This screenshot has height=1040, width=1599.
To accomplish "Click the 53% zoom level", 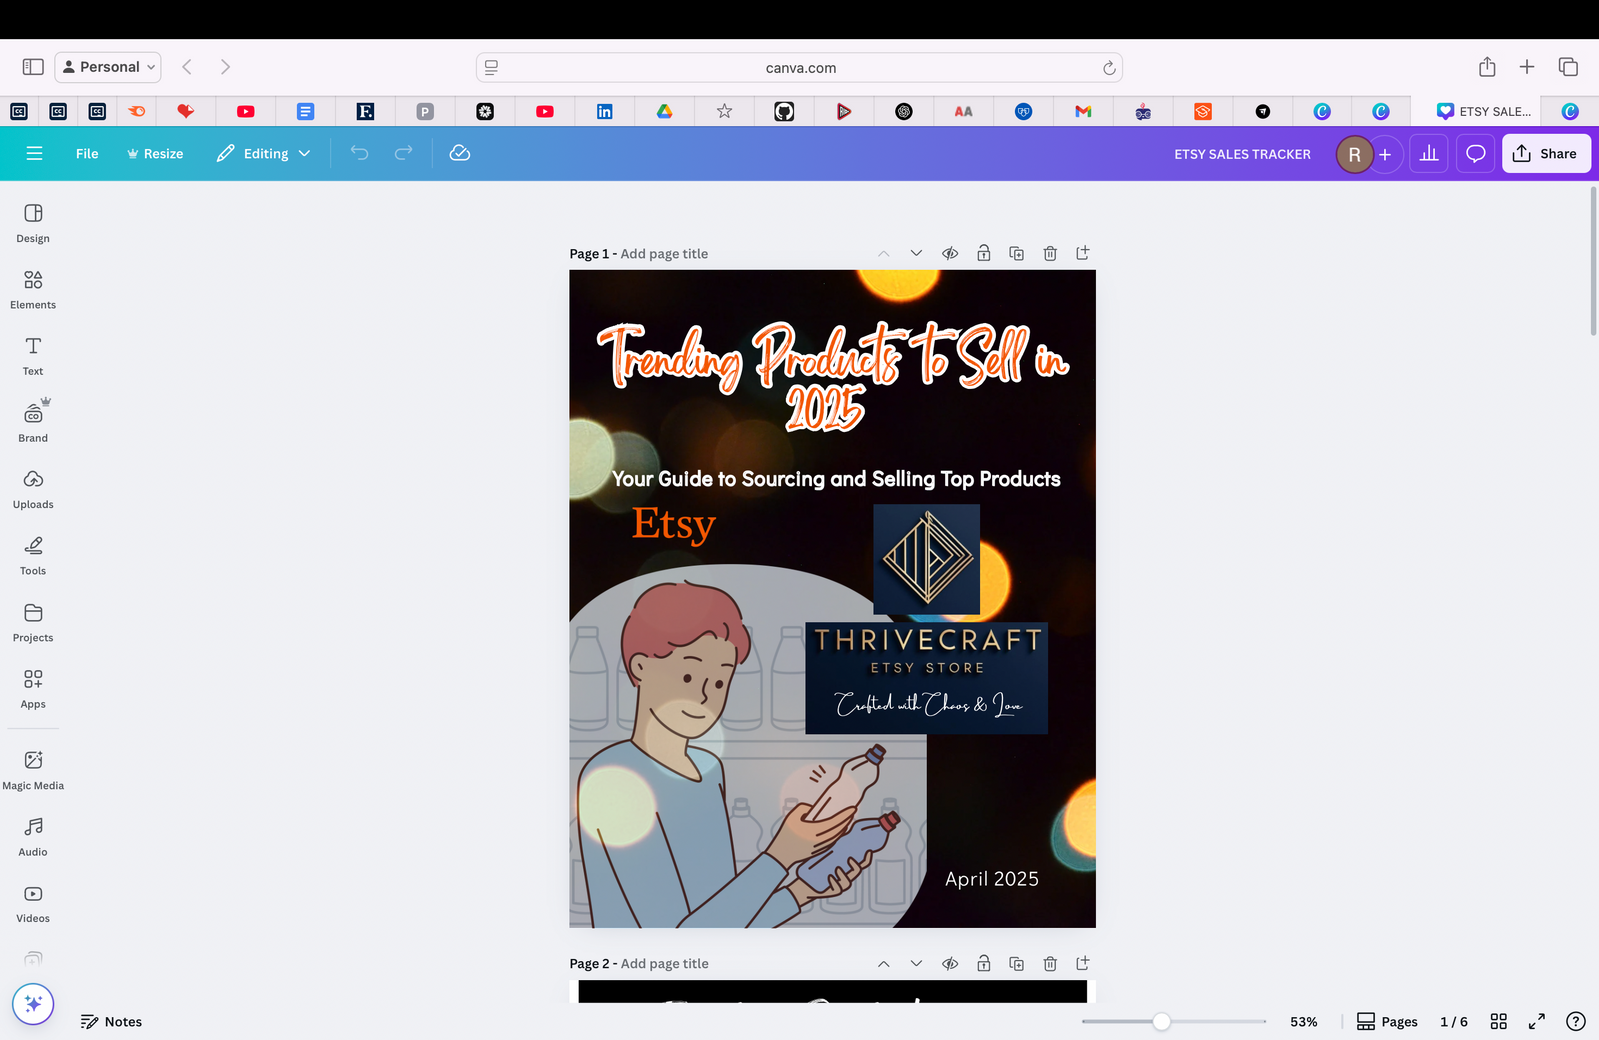I will [x=1303, y=1021].
